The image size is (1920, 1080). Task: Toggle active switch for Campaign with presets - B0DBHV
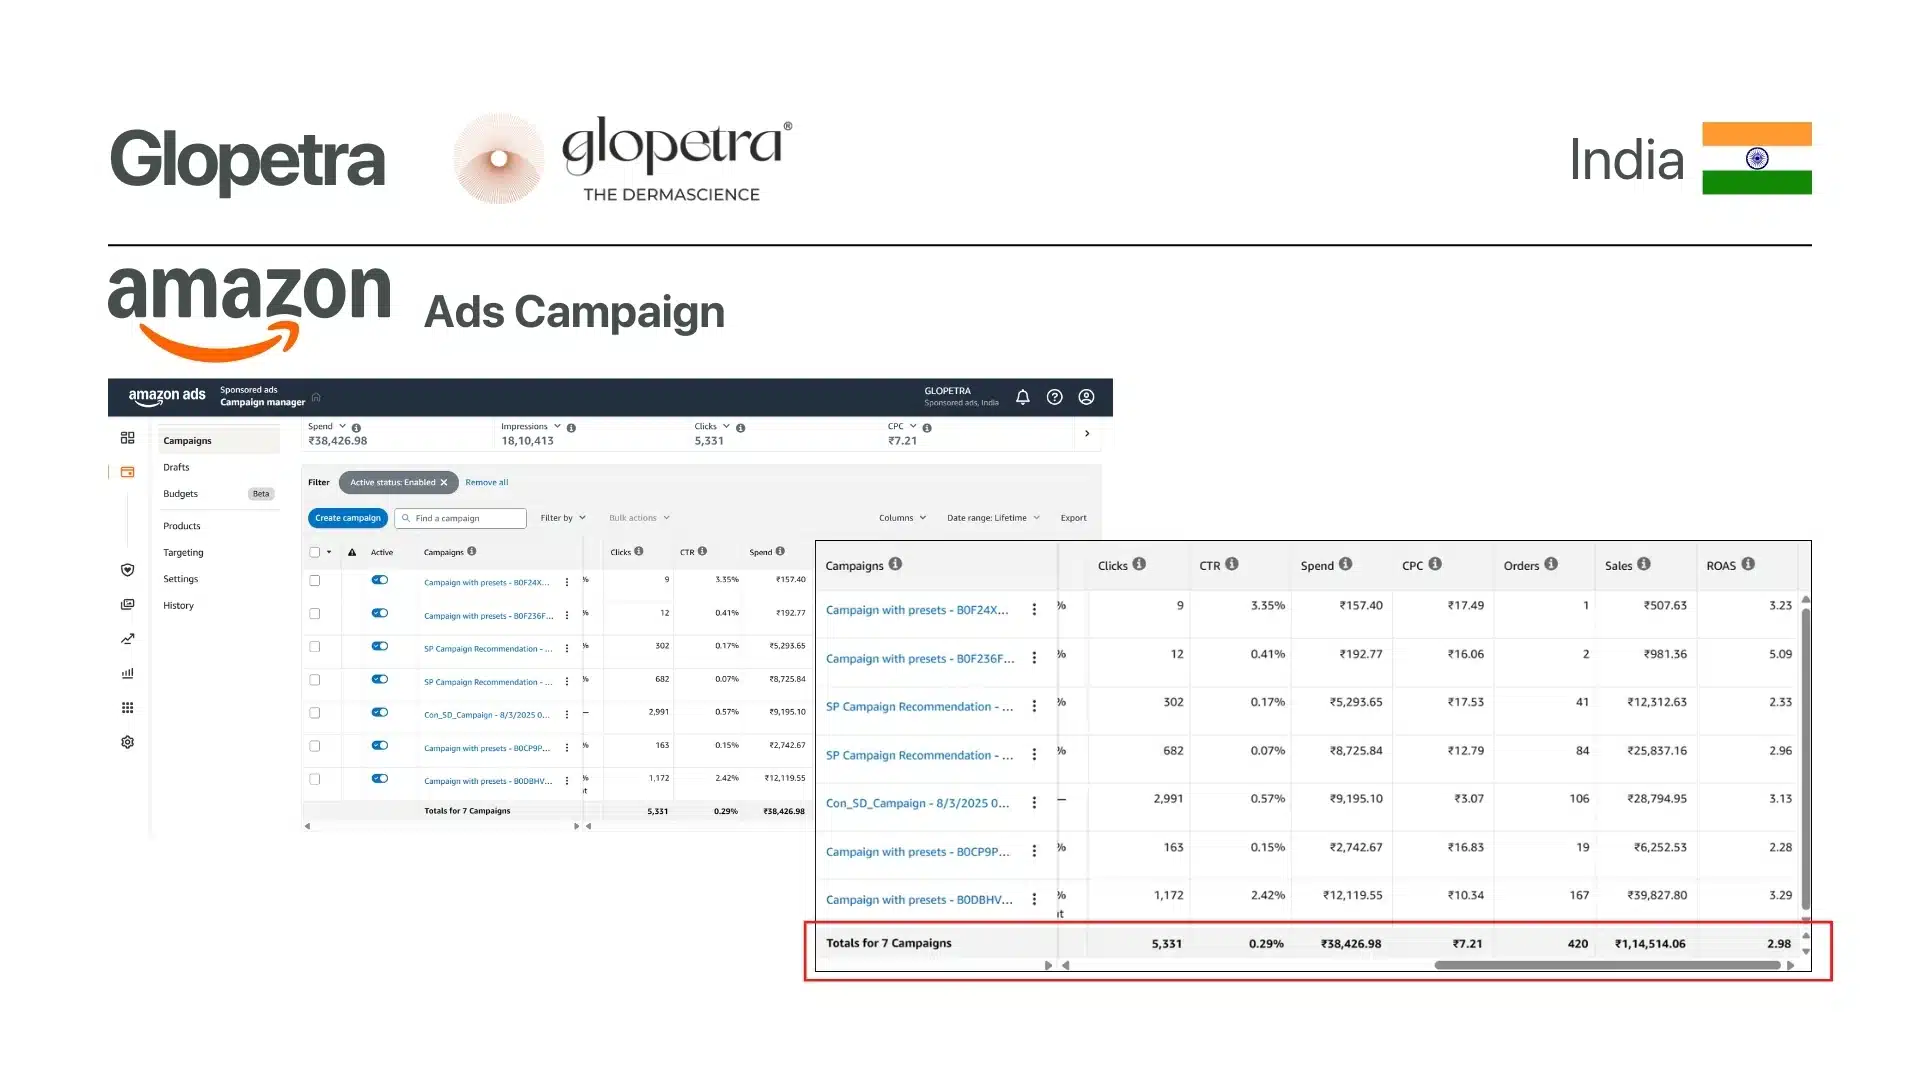coord(379,778)
